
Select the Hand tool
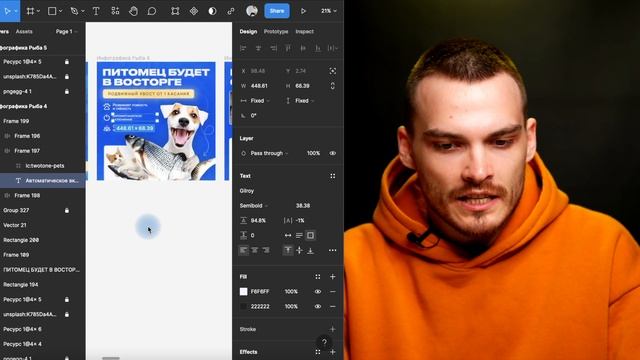[133, 11]
